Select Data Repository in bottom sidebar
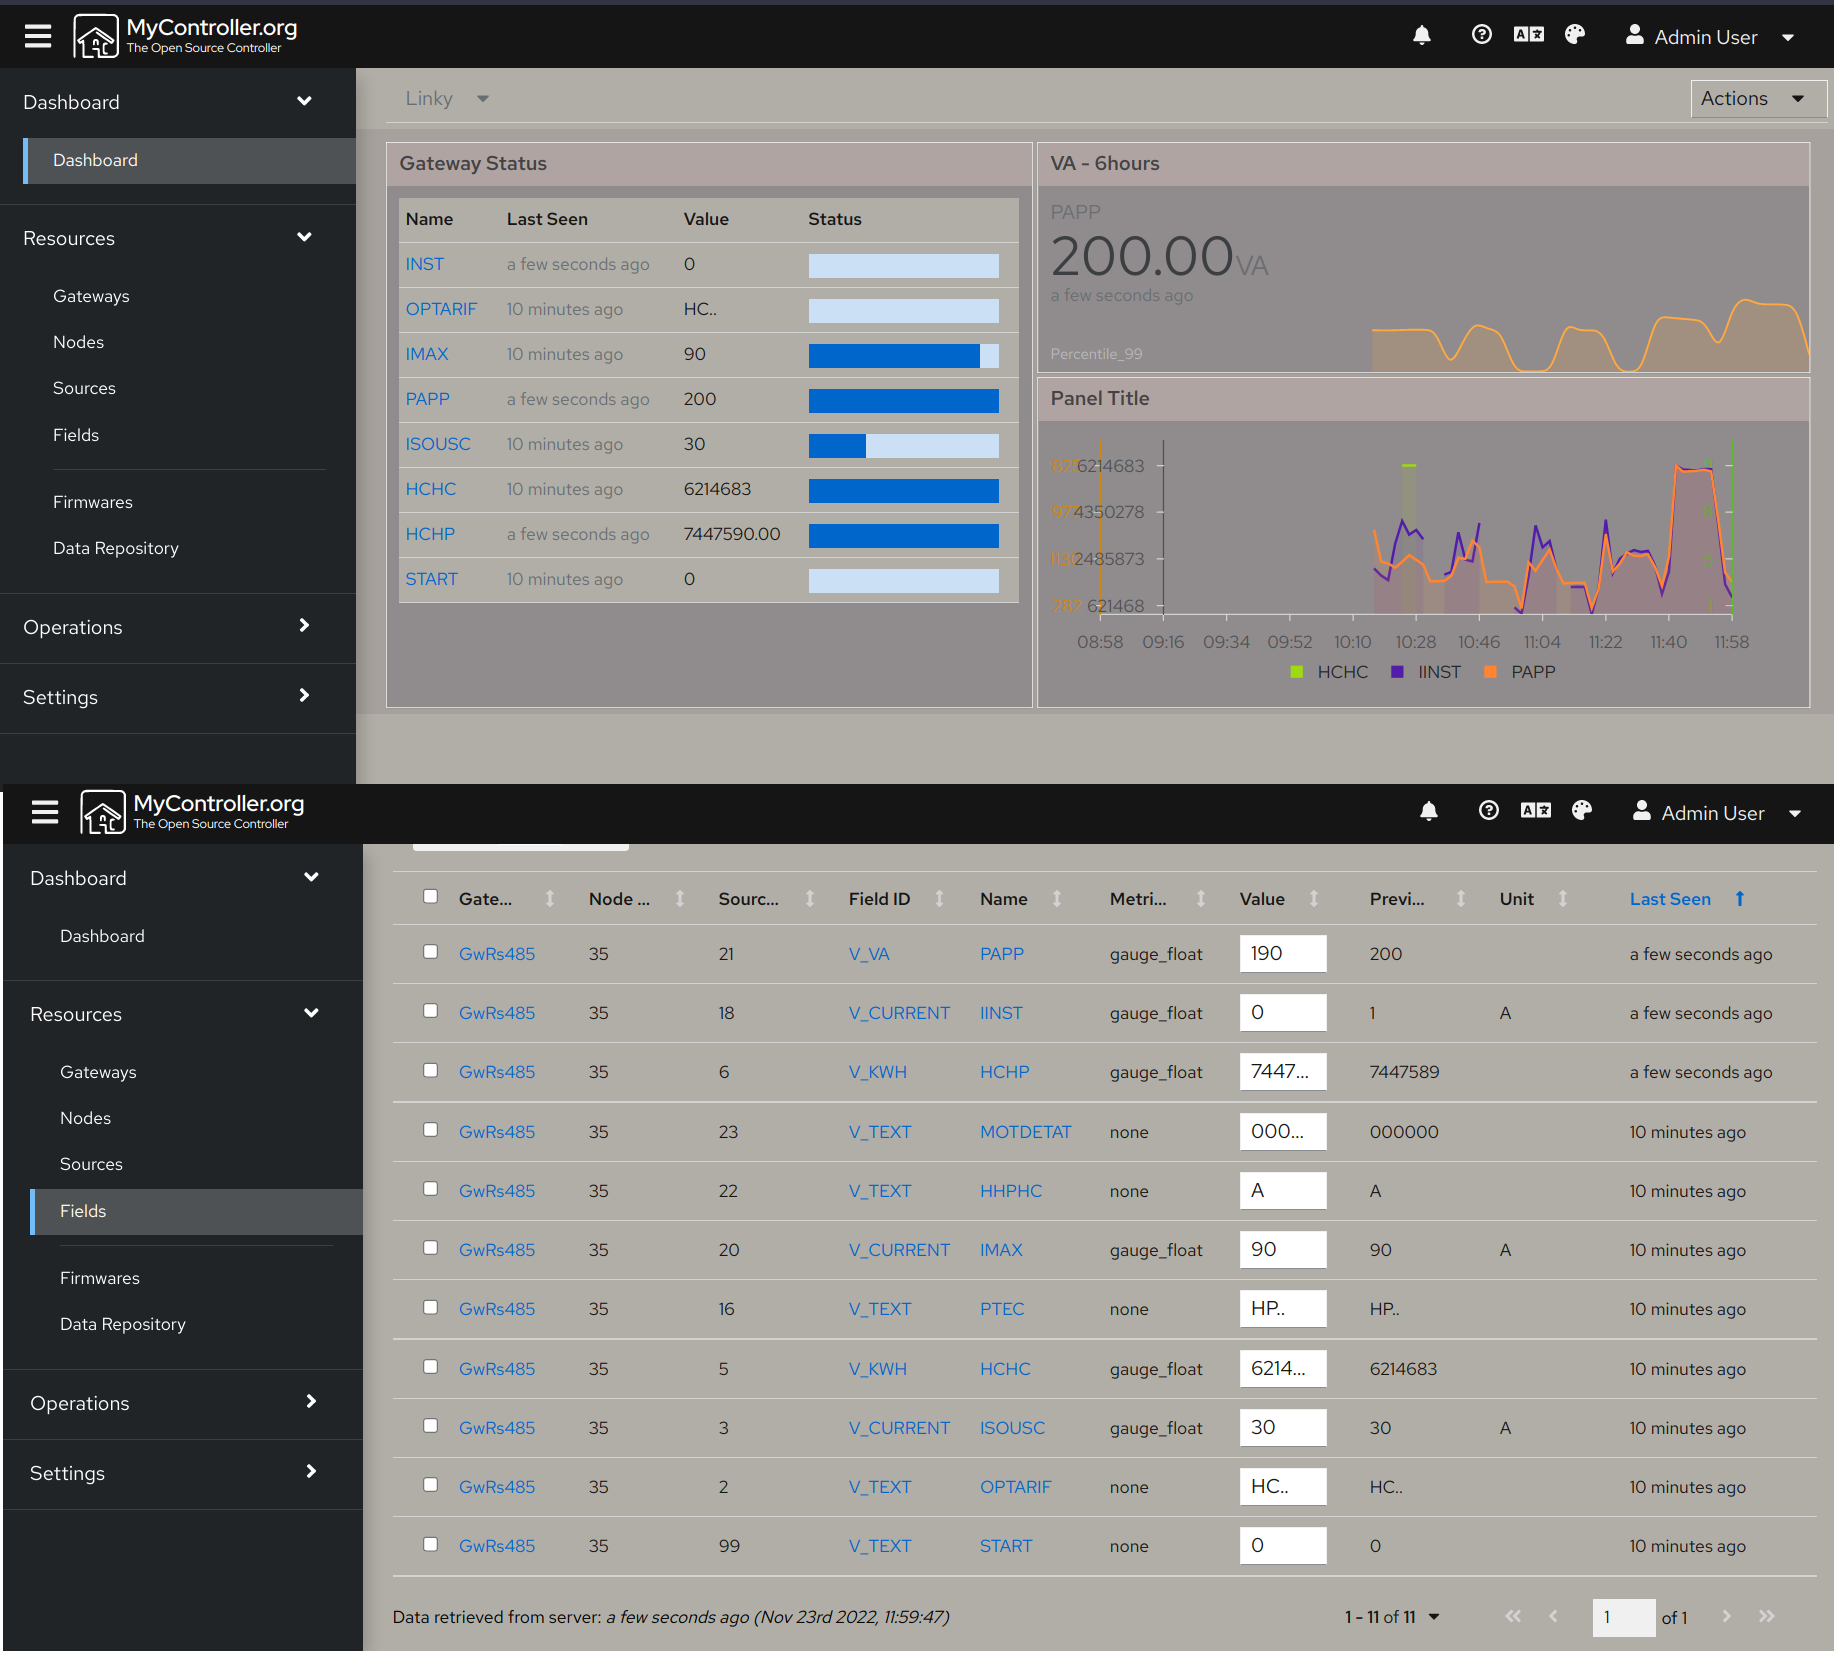 123,1324
